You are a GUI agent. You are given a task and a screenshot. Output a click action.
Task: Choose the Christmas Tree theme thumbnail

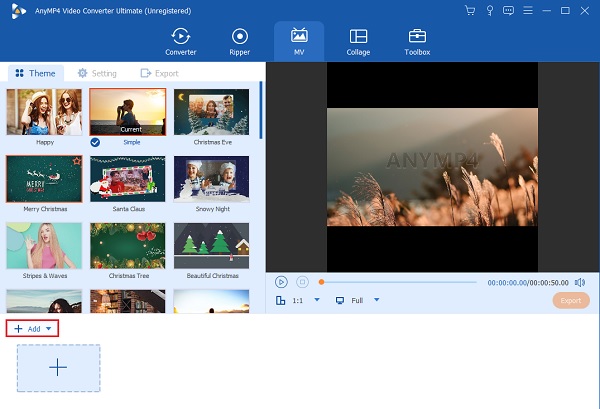(128, 246)
